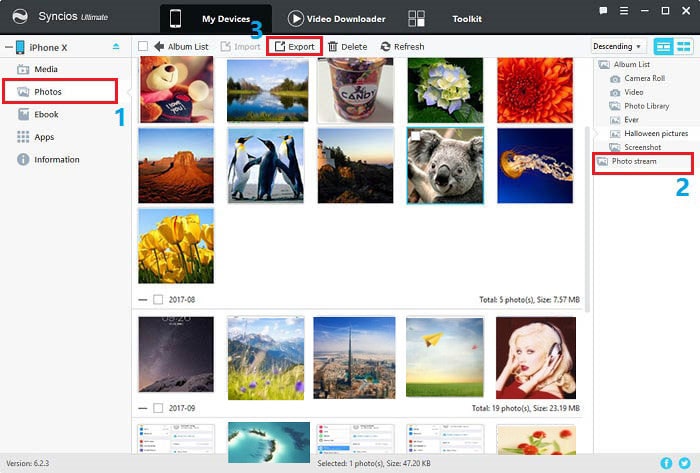The width and height of the screenshot is (700, 473).
Task: Collapse the 2017-09 photo group
Action: point(143,408)
